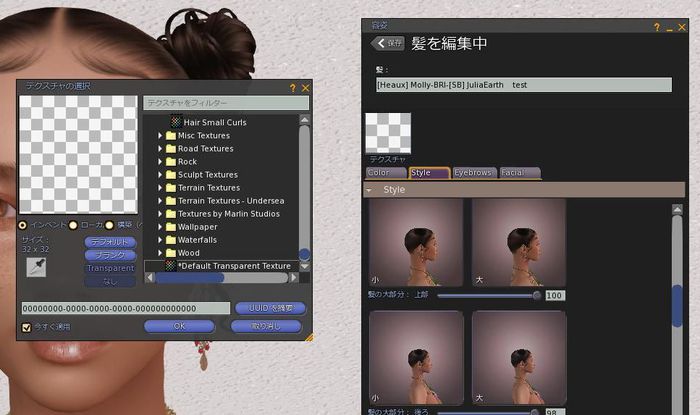Click the back/save button in hair editor
The image size is (700, 415).
[388, 43]
